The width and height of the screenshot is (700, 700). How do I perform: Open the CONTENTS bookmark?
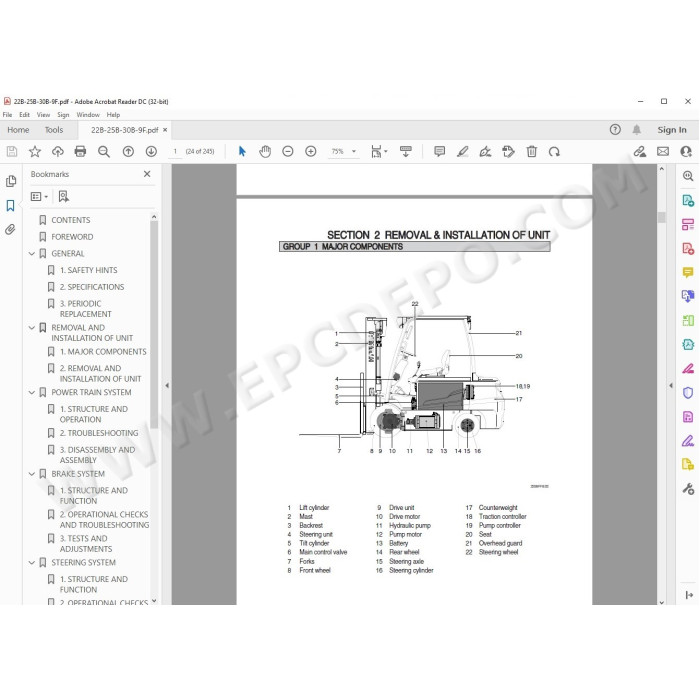[71, 220]
